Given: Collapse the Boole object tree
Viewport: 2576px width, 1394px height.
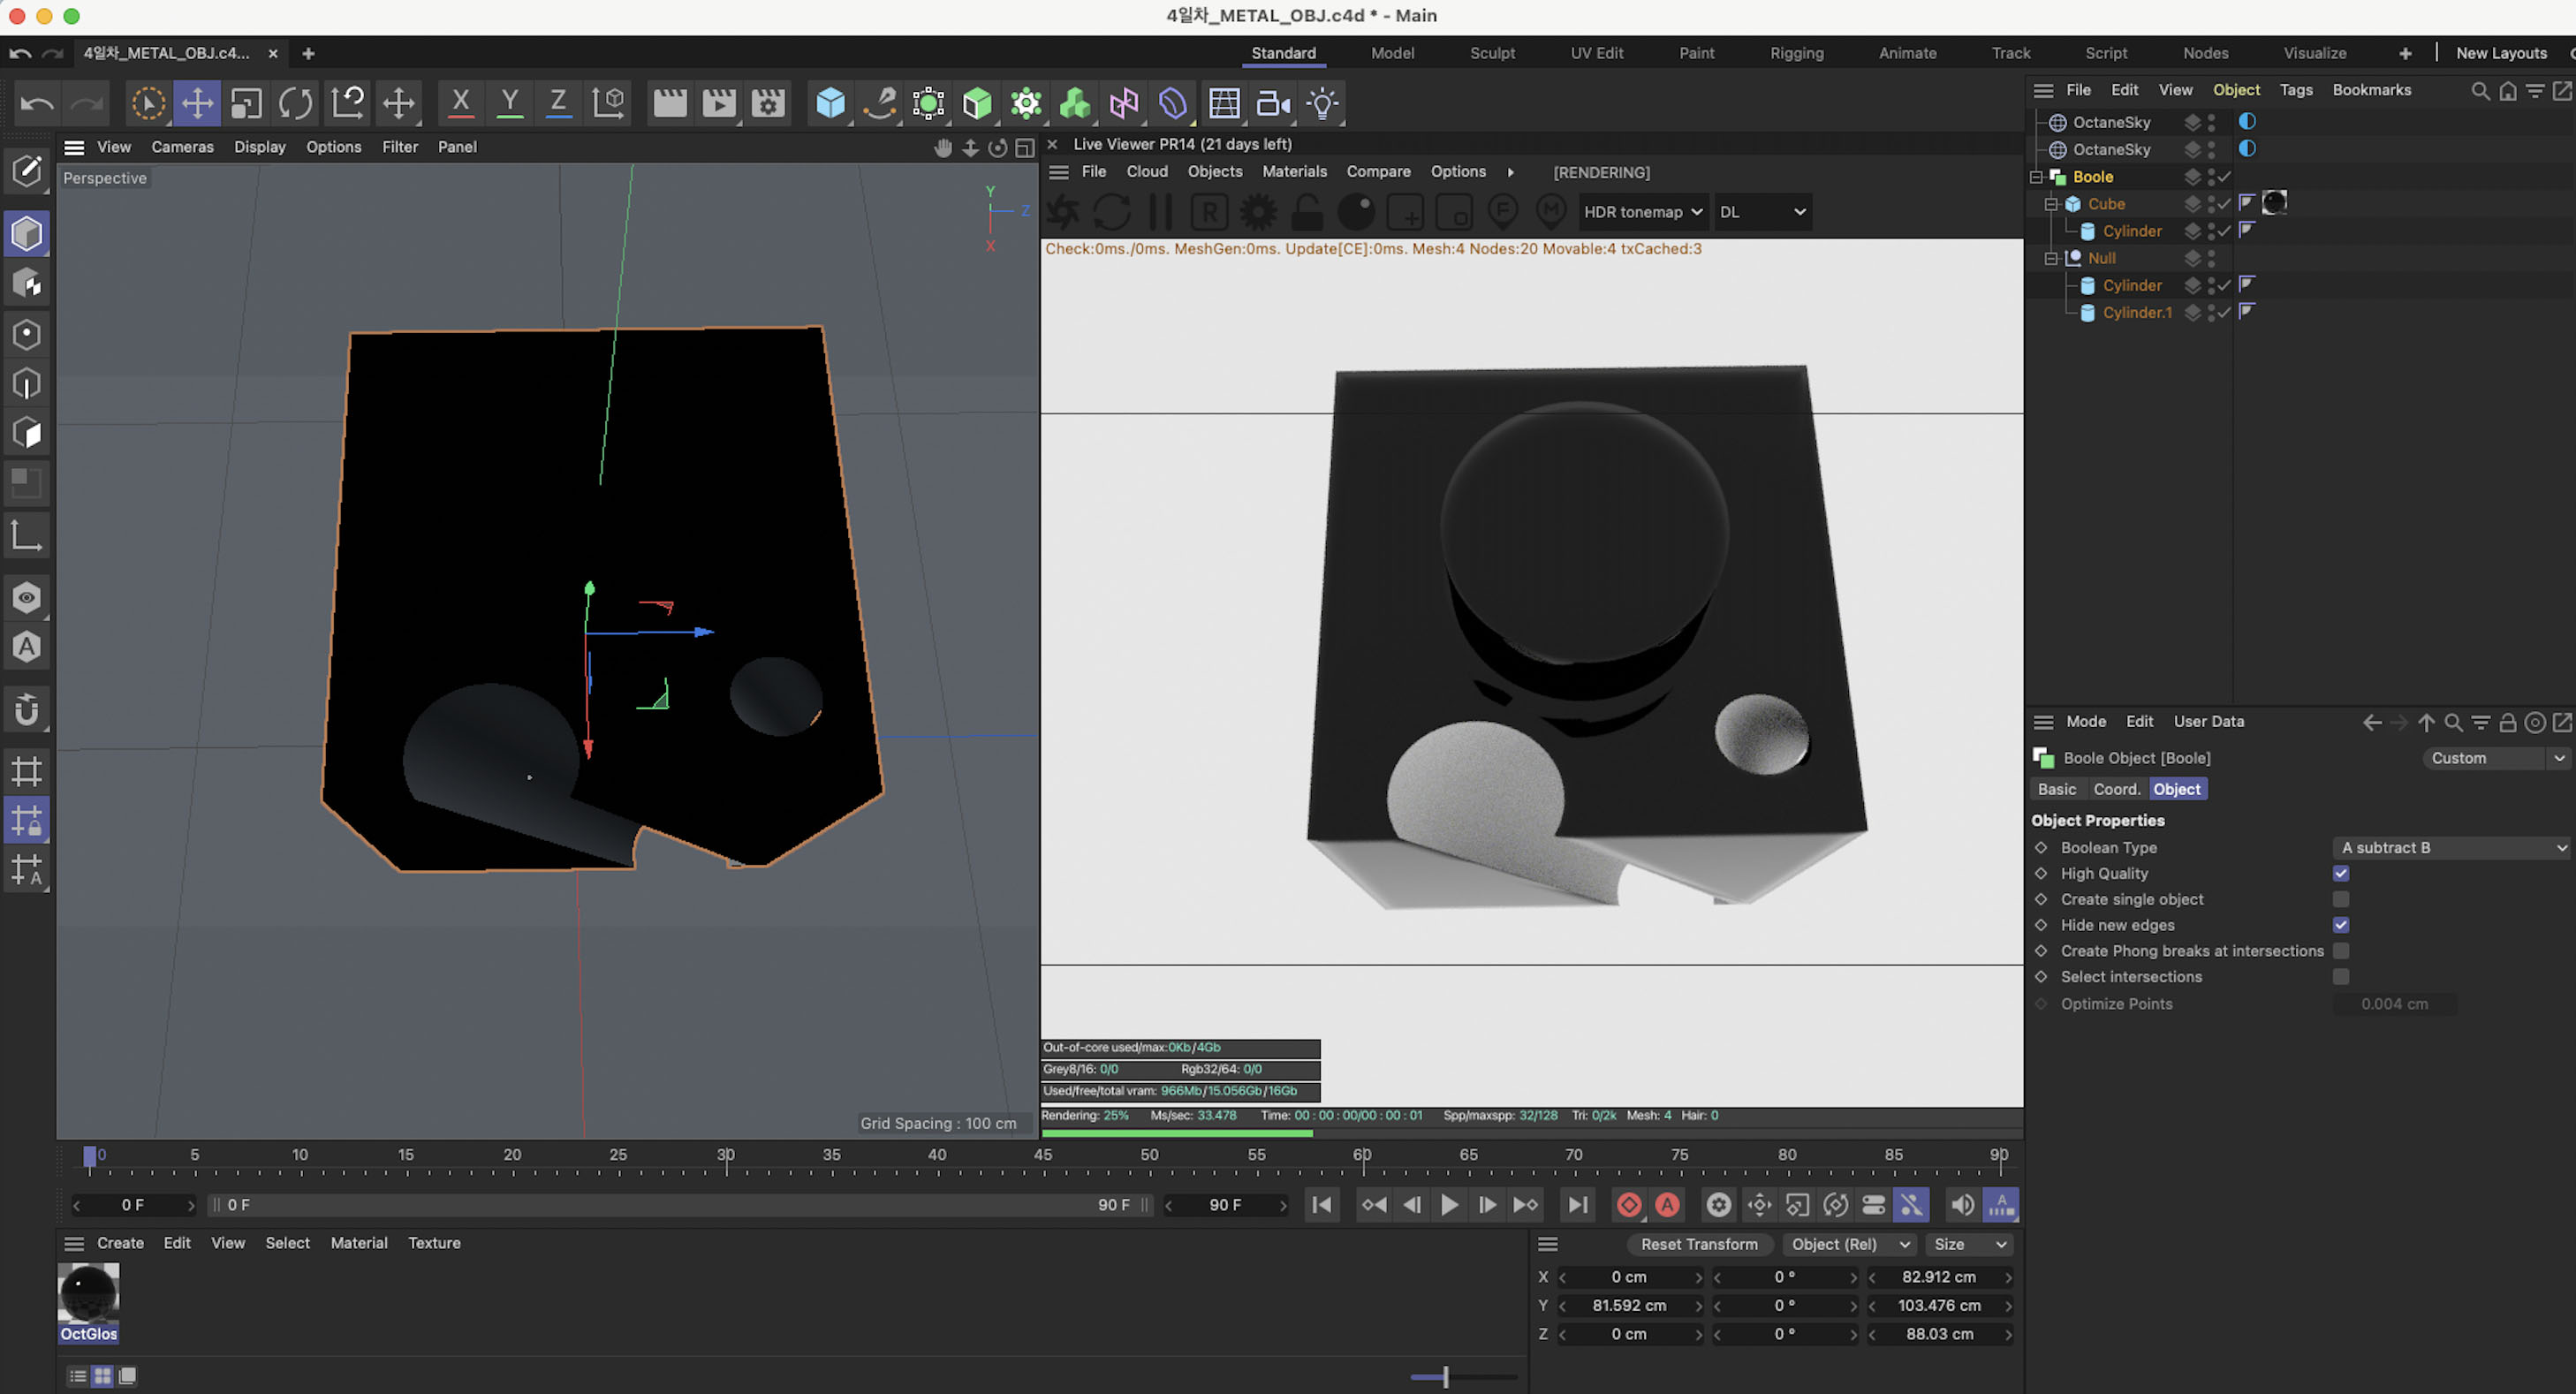Looking at the screenshot, I should pyautogui.click(x=2036, y=177).
